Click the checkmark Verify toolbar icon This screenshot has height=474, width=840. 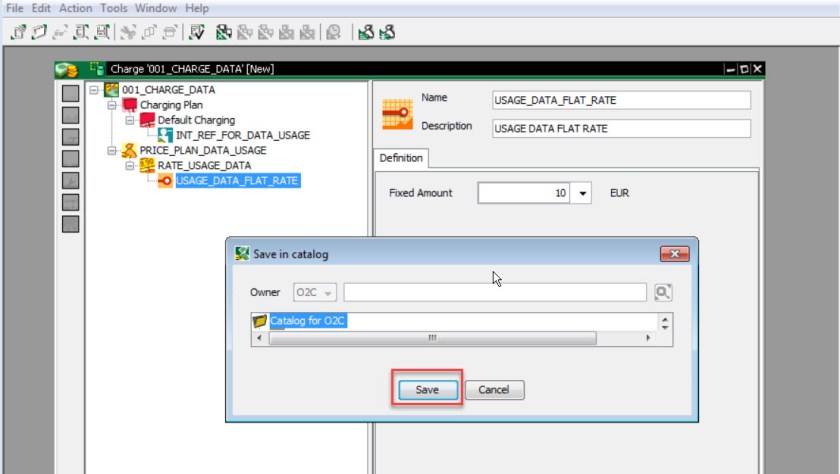click(197, 32)
